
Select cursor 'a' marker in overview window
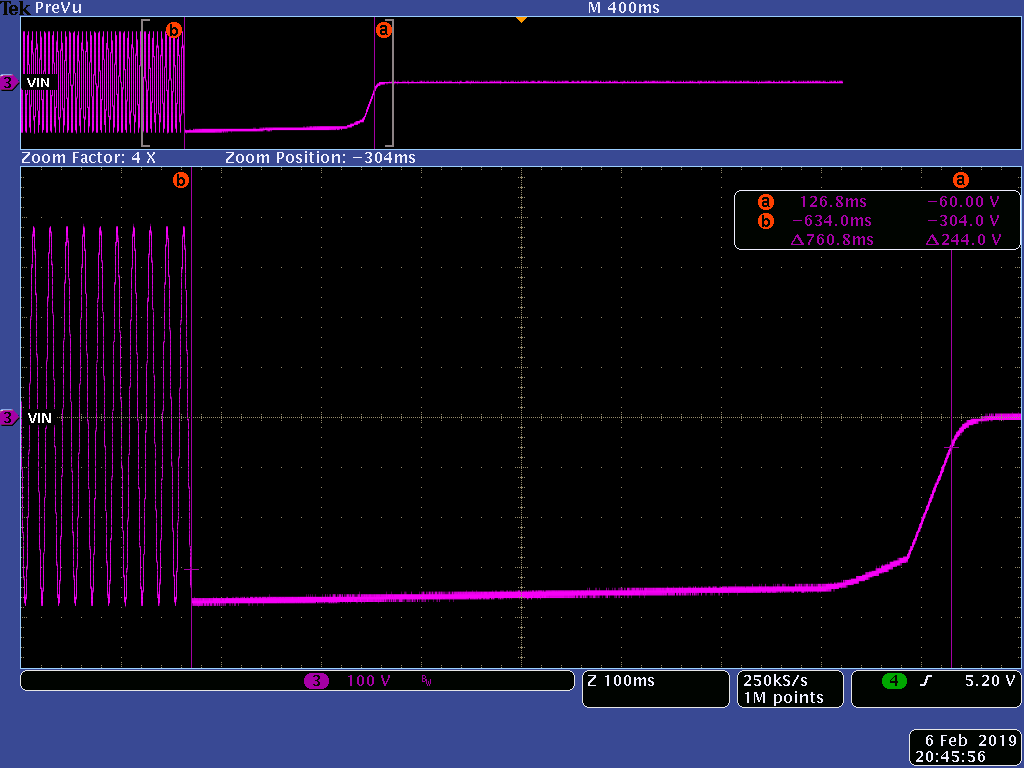click(383, 31)
